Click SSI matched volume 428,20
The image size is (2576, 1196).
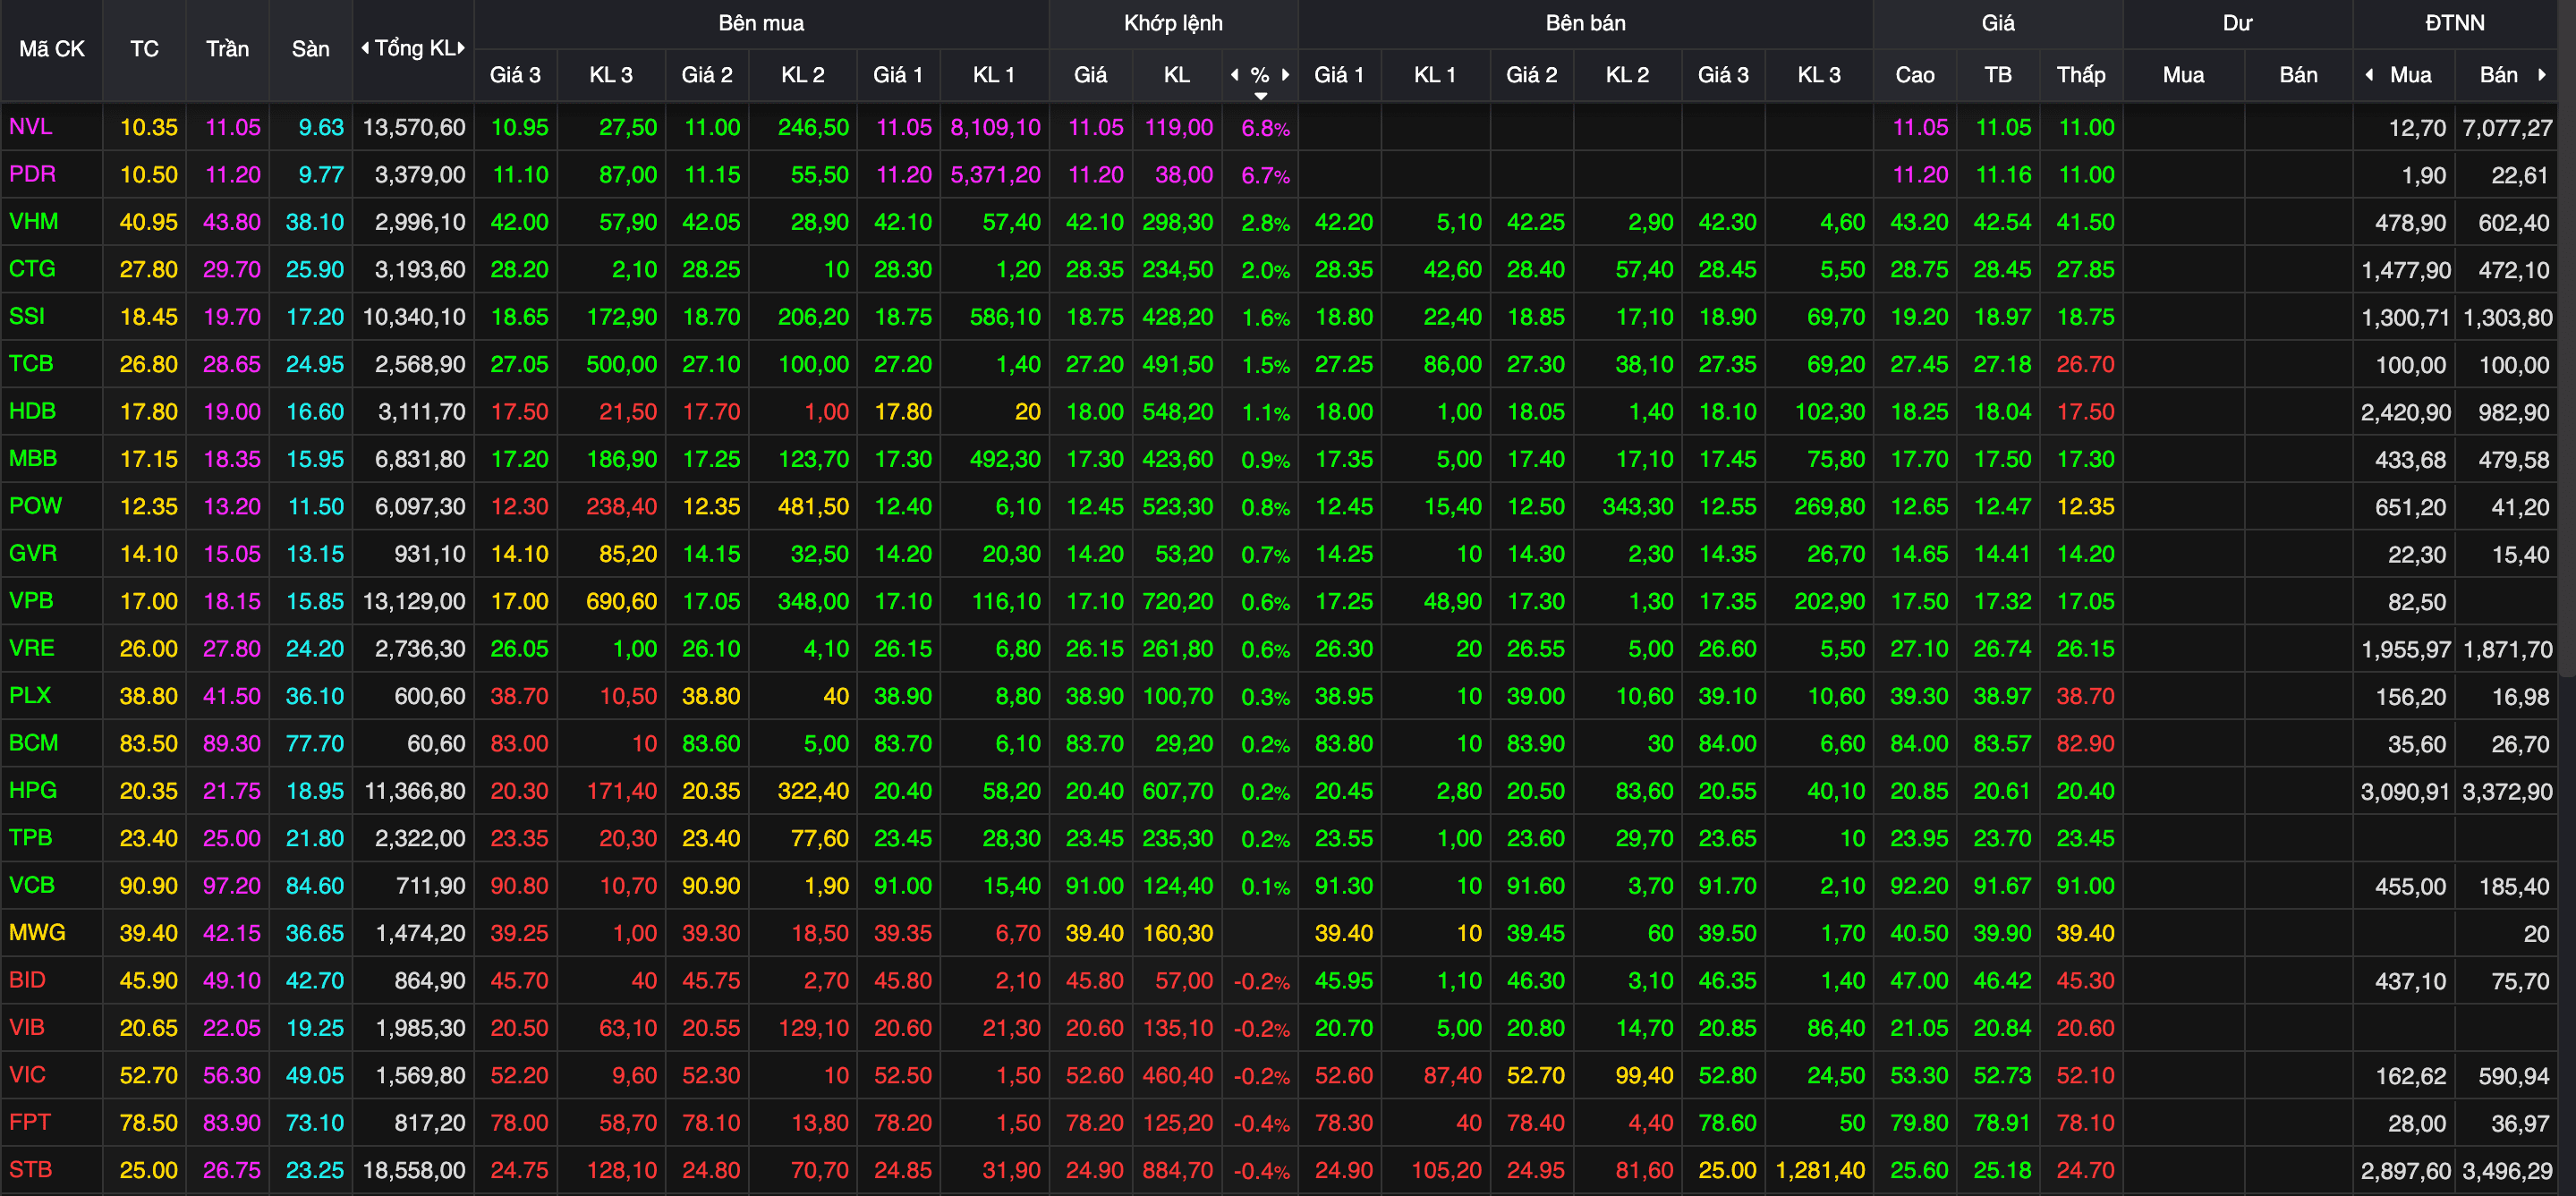1177,317
